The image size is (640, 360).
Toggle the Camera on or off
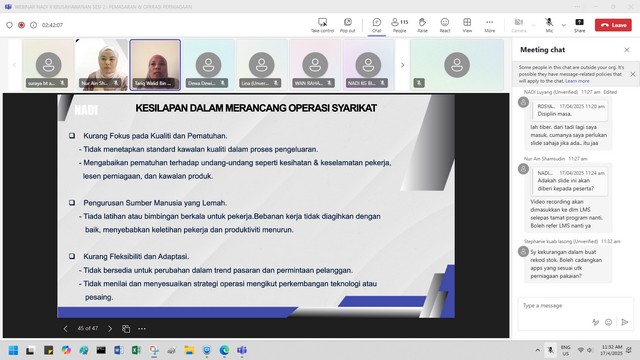519,25
